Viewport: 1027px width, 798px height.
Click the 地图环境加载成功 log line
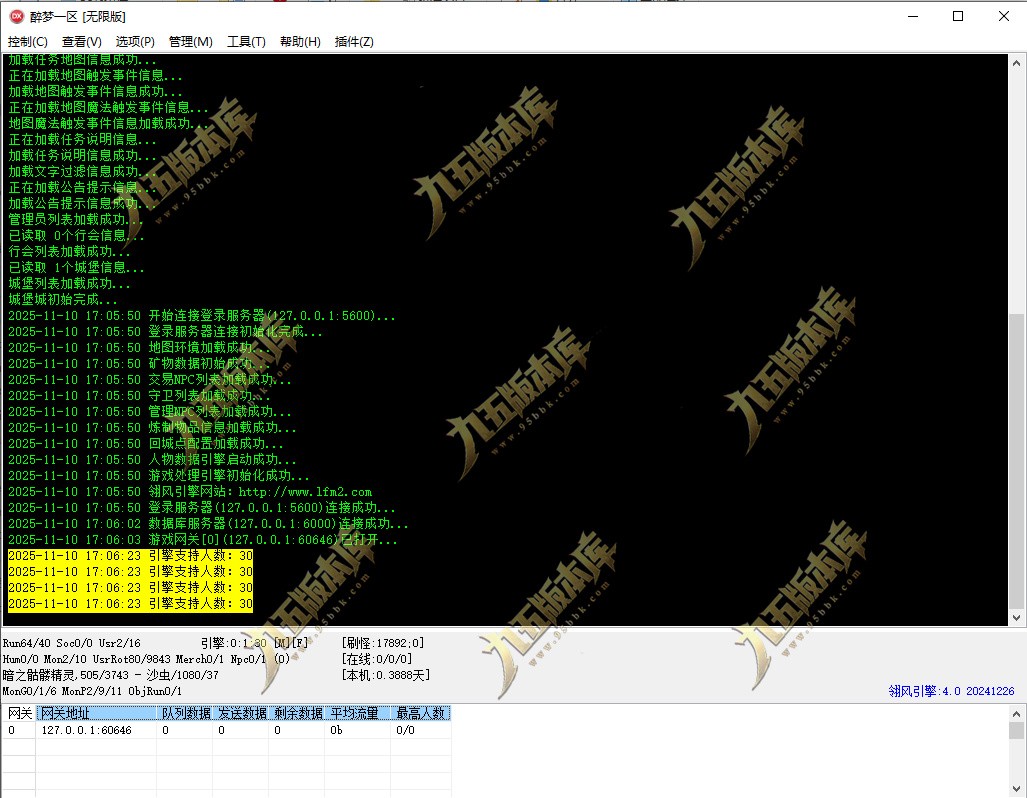pyautogui.click(x=139, y=348)
